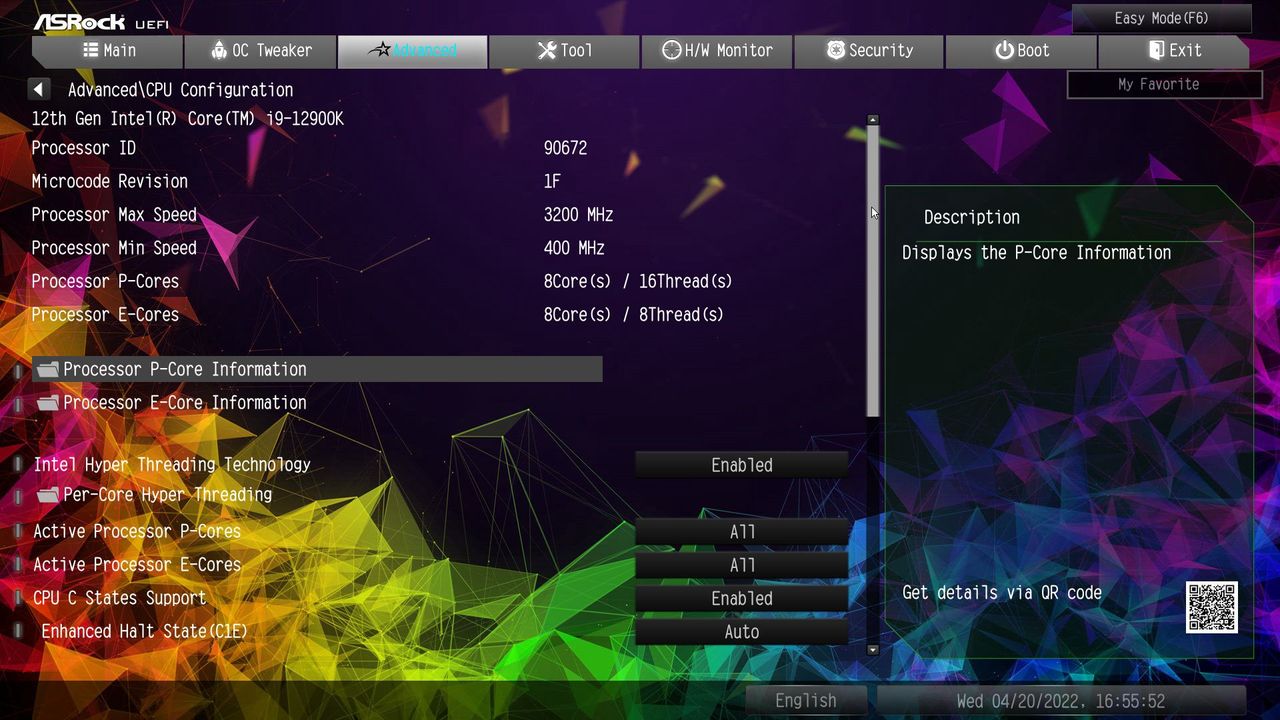
Task: Select the CPU C States Support label
Action: pyautogui.click(x=120, y=598)
